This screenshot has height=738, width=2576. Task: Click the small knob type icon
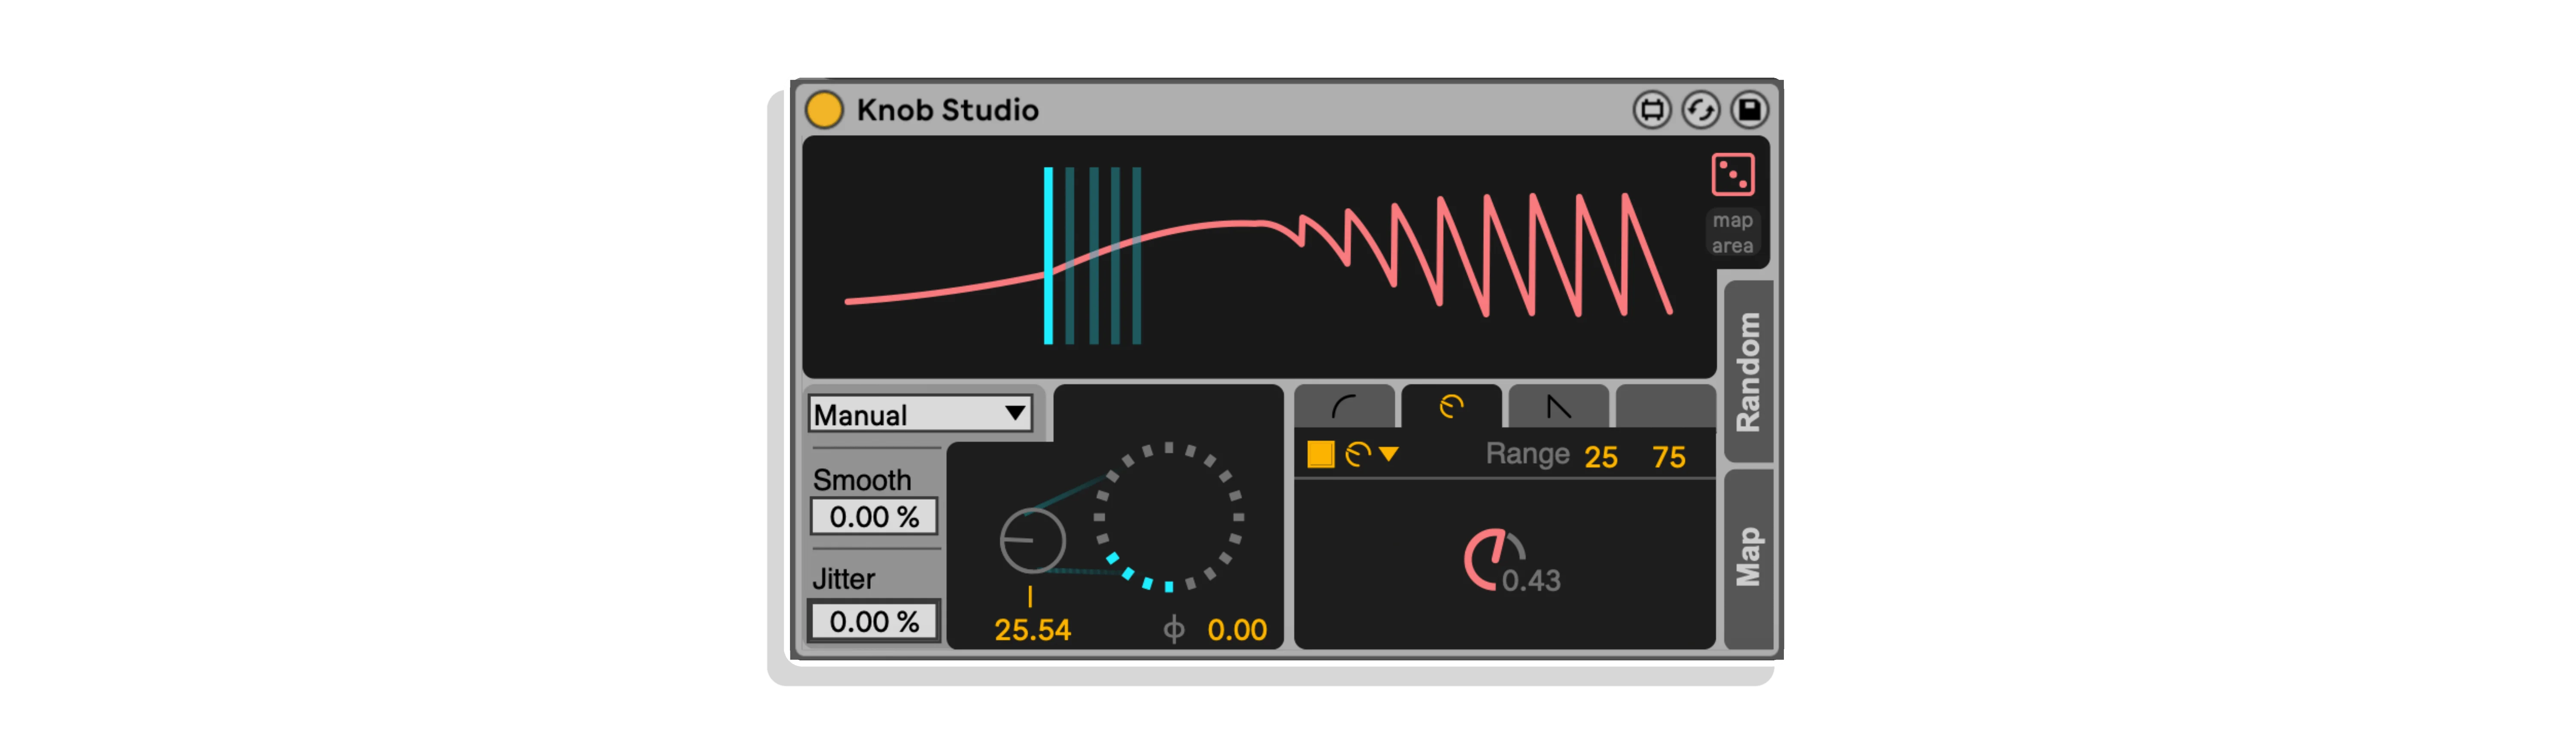pos(1357,454)
